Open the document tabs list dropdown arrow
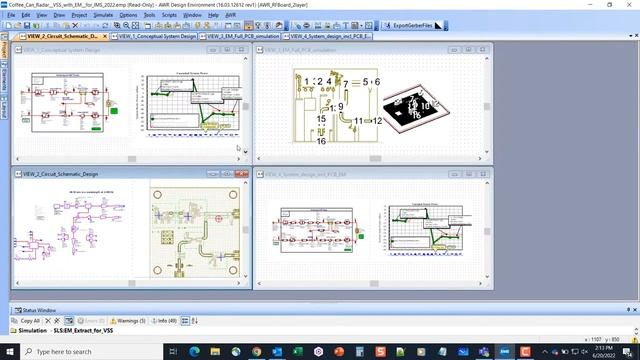 [x=631, y=36]
